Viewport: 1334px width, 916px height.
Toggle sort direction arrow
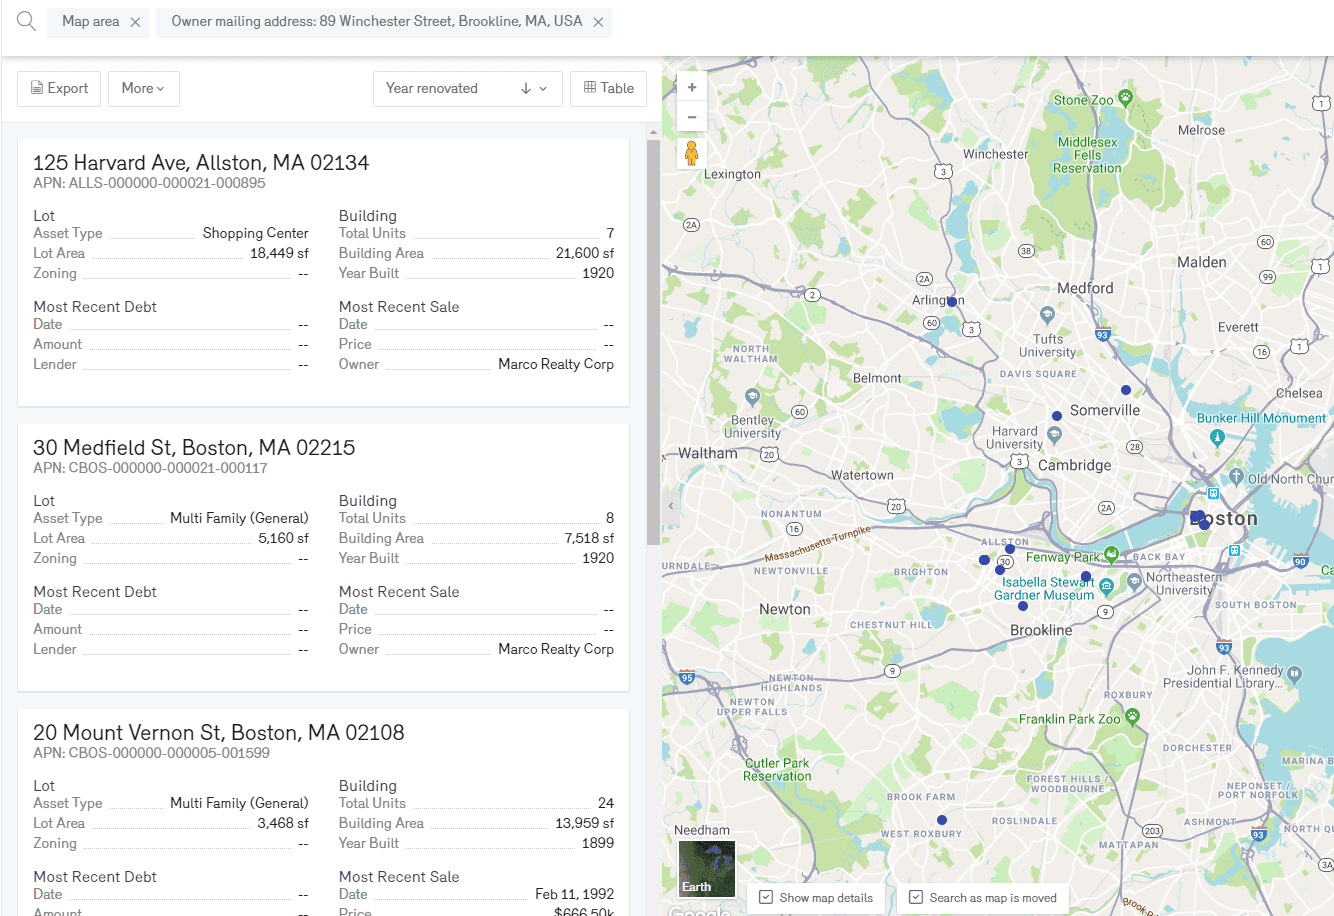[x=526, y=89]
